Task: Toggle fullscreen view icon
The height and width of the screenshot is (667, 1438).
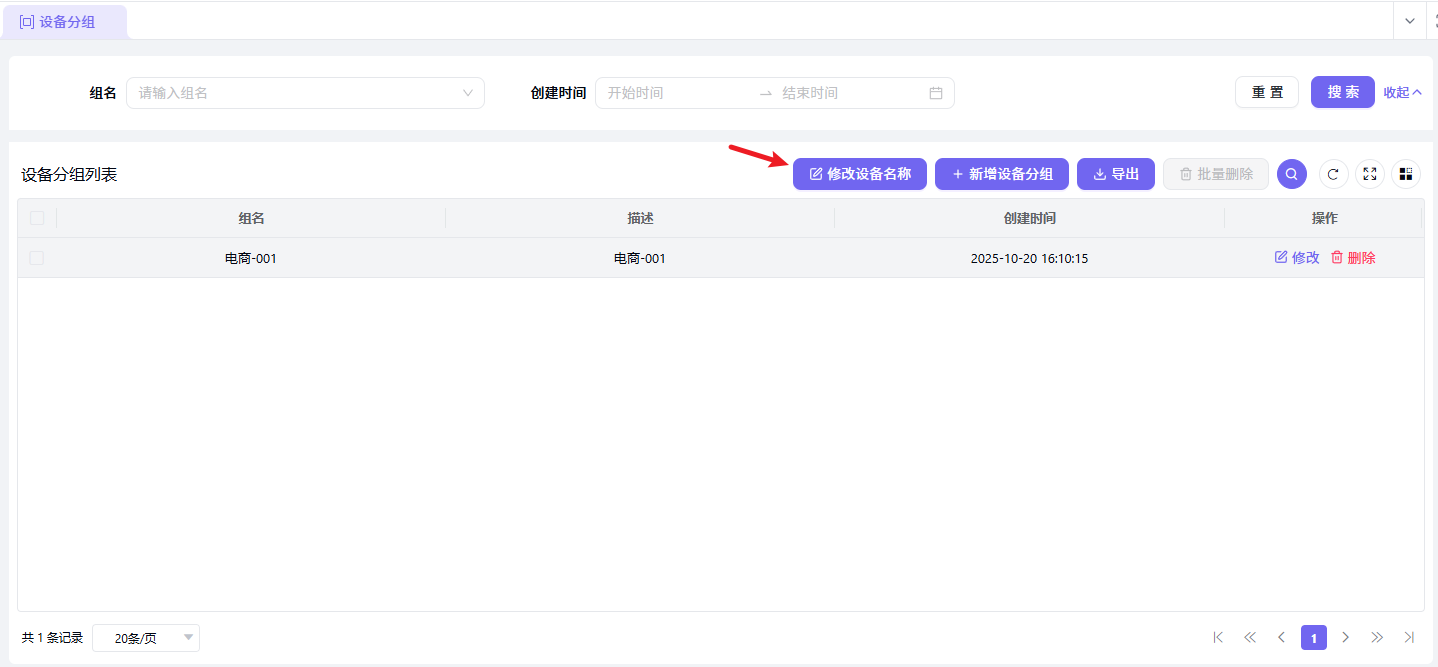Action: click(1370, 174)
